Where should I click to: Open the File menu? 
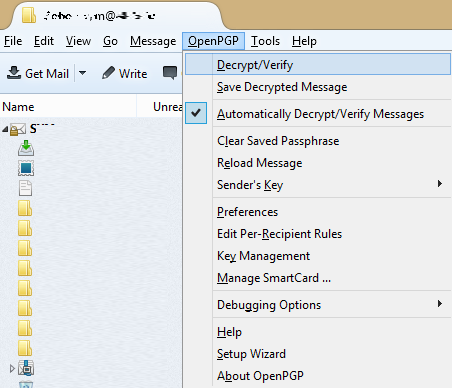[x=13, y=41]
